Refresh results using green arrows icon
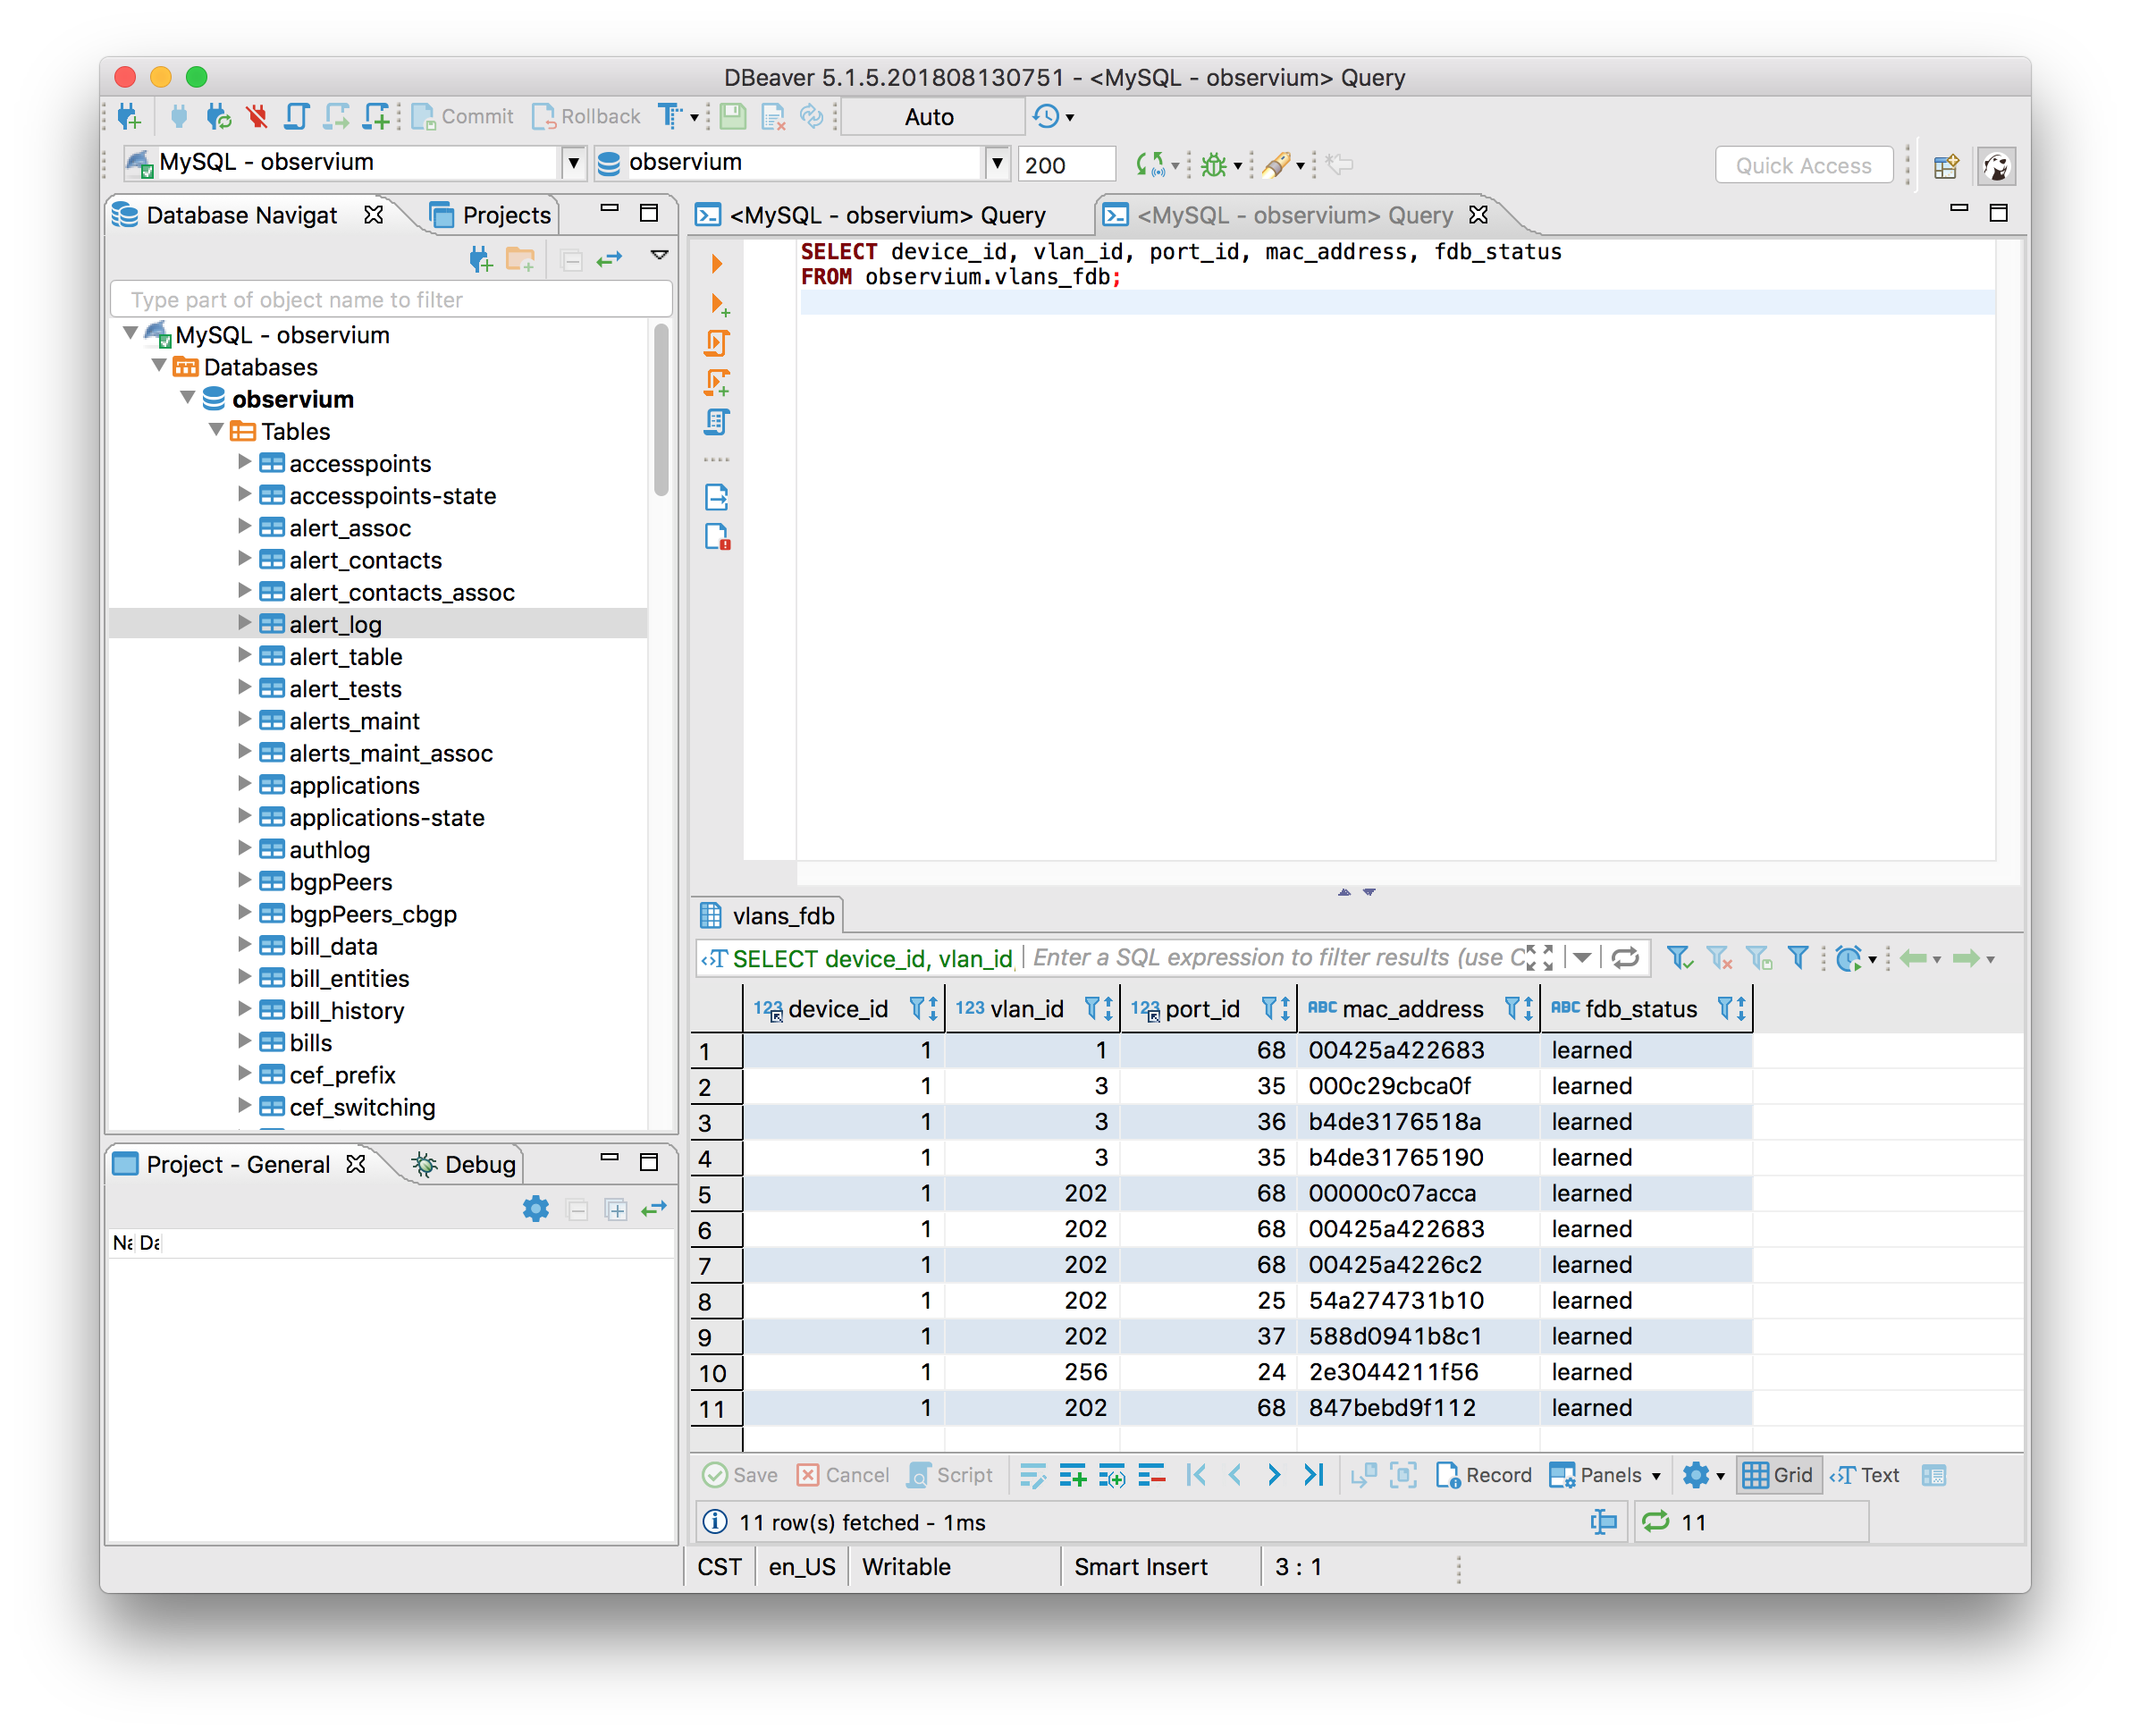The width and height of the screenshot is (2131, 1736). click(1656, 1521)
